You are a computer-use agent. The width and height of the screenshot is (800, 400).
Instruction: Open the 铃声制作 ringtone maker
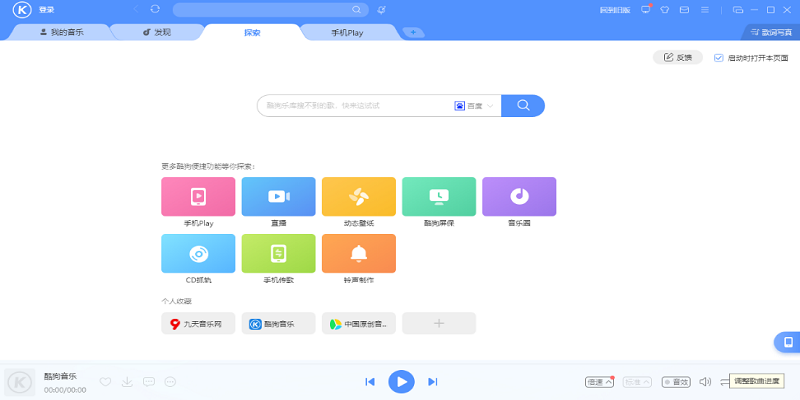(358, 253)
